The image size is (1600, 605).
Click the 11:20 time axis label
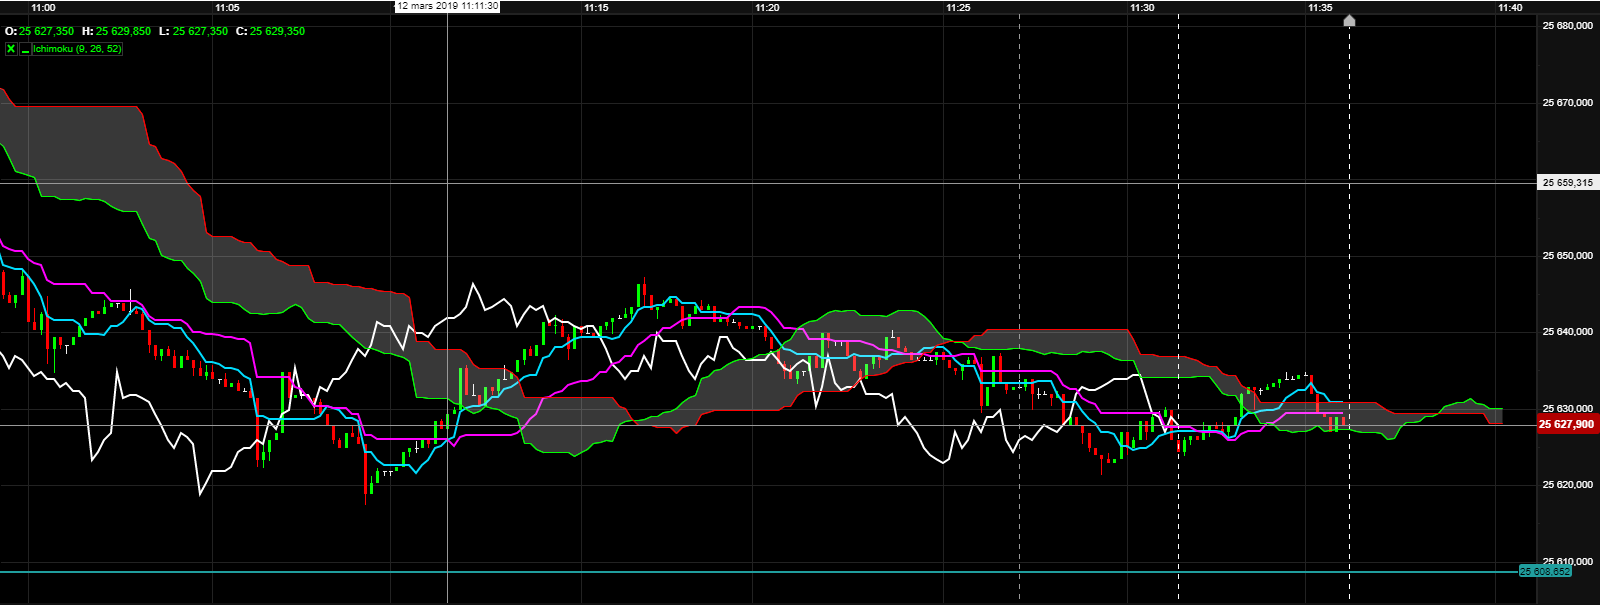pos(767,8)
